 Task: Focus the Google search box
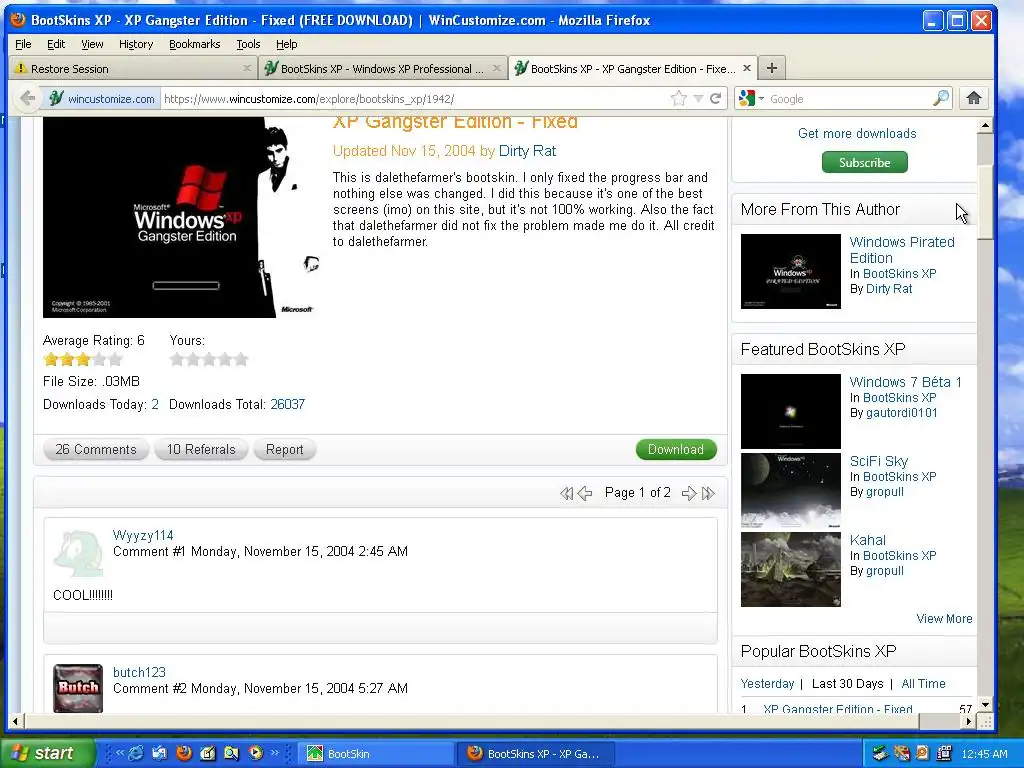pyautogui.click(x=849, y=99)
